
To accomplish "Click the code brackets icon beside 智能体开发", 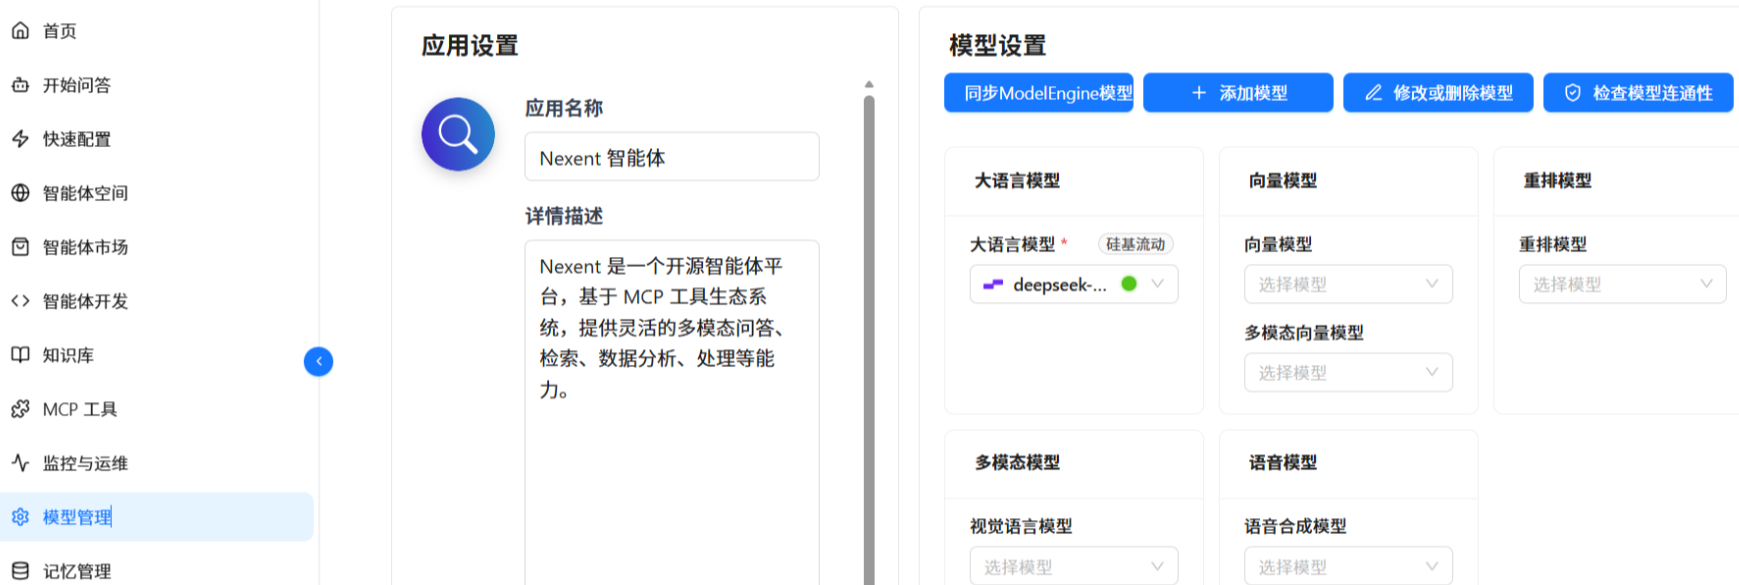I will [20, 301].
